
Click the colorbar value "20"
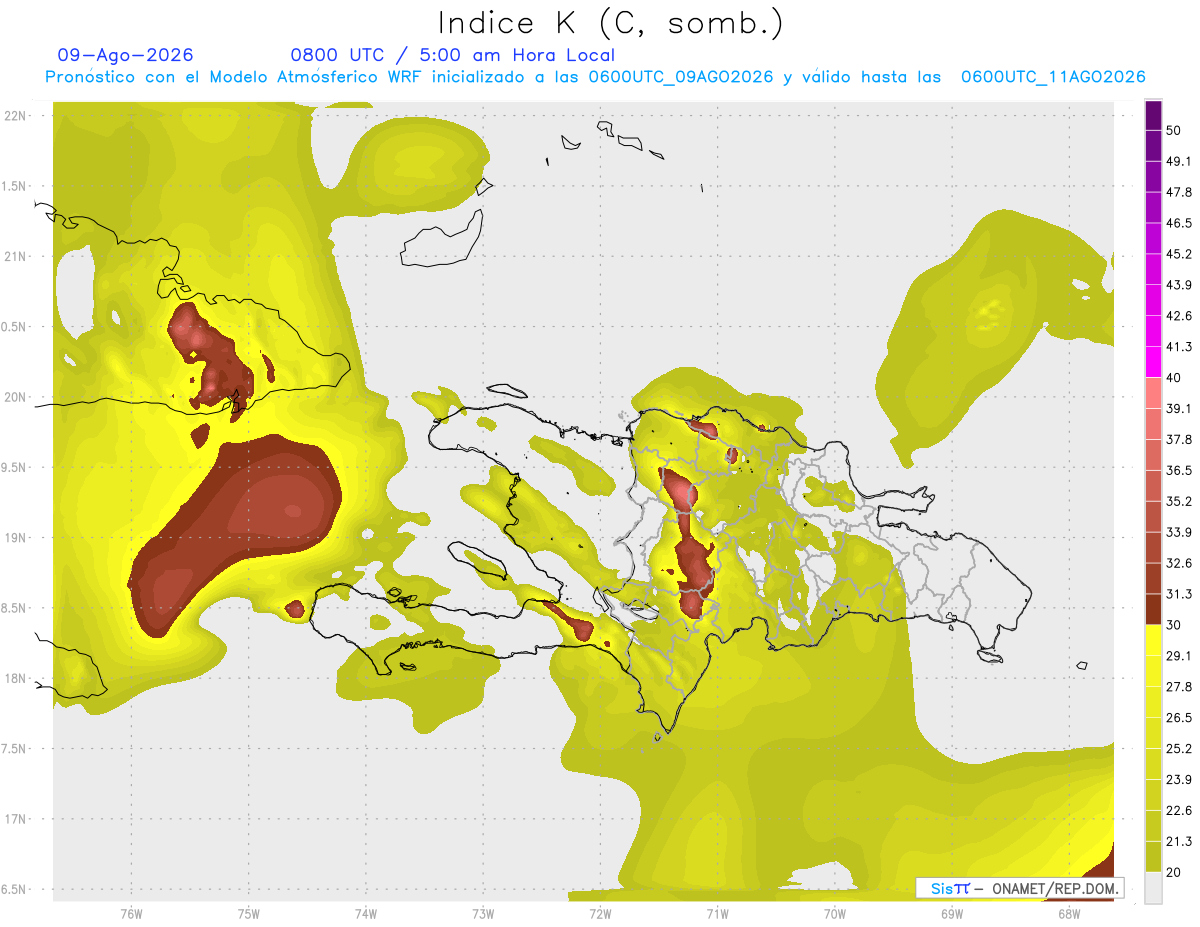[1174, 872]
